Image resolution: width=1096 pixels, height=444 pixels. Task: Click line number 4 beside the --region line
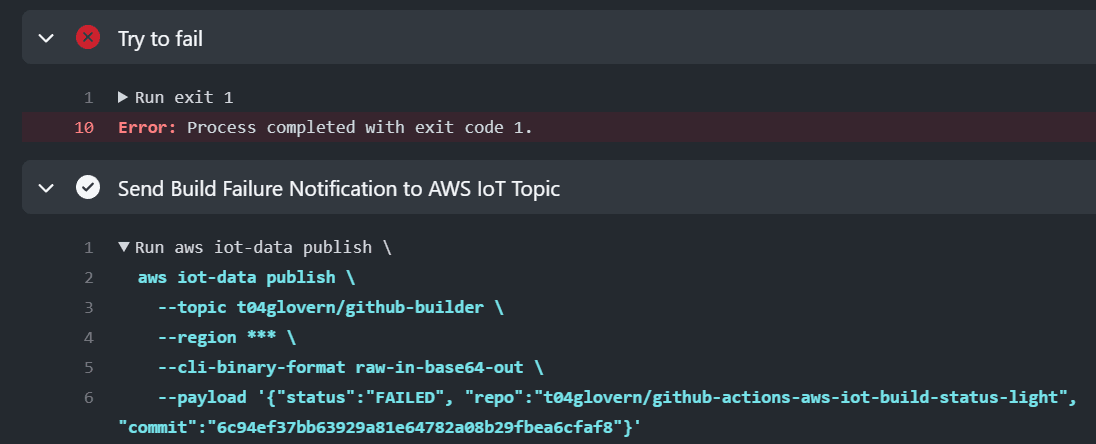(88, 337)
